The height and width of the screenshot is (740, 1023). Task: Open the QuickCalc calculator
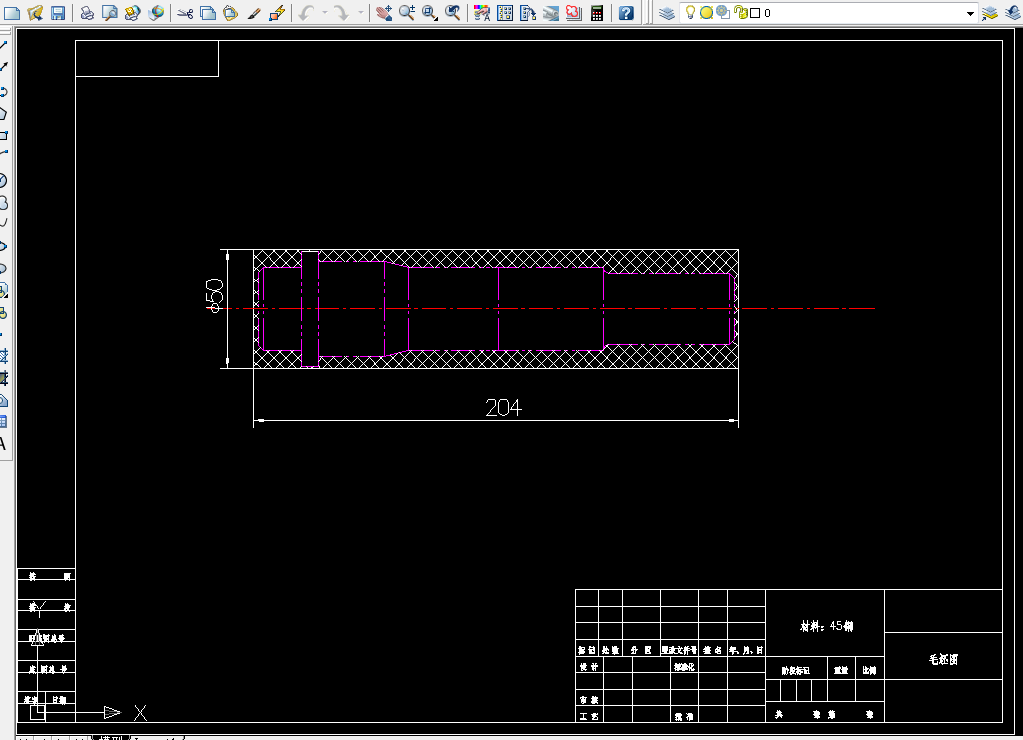coord(596,12)
